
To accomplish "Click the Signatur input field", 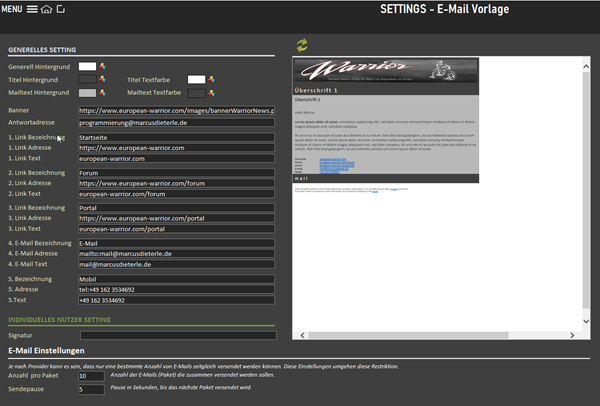I will (175, 335).
